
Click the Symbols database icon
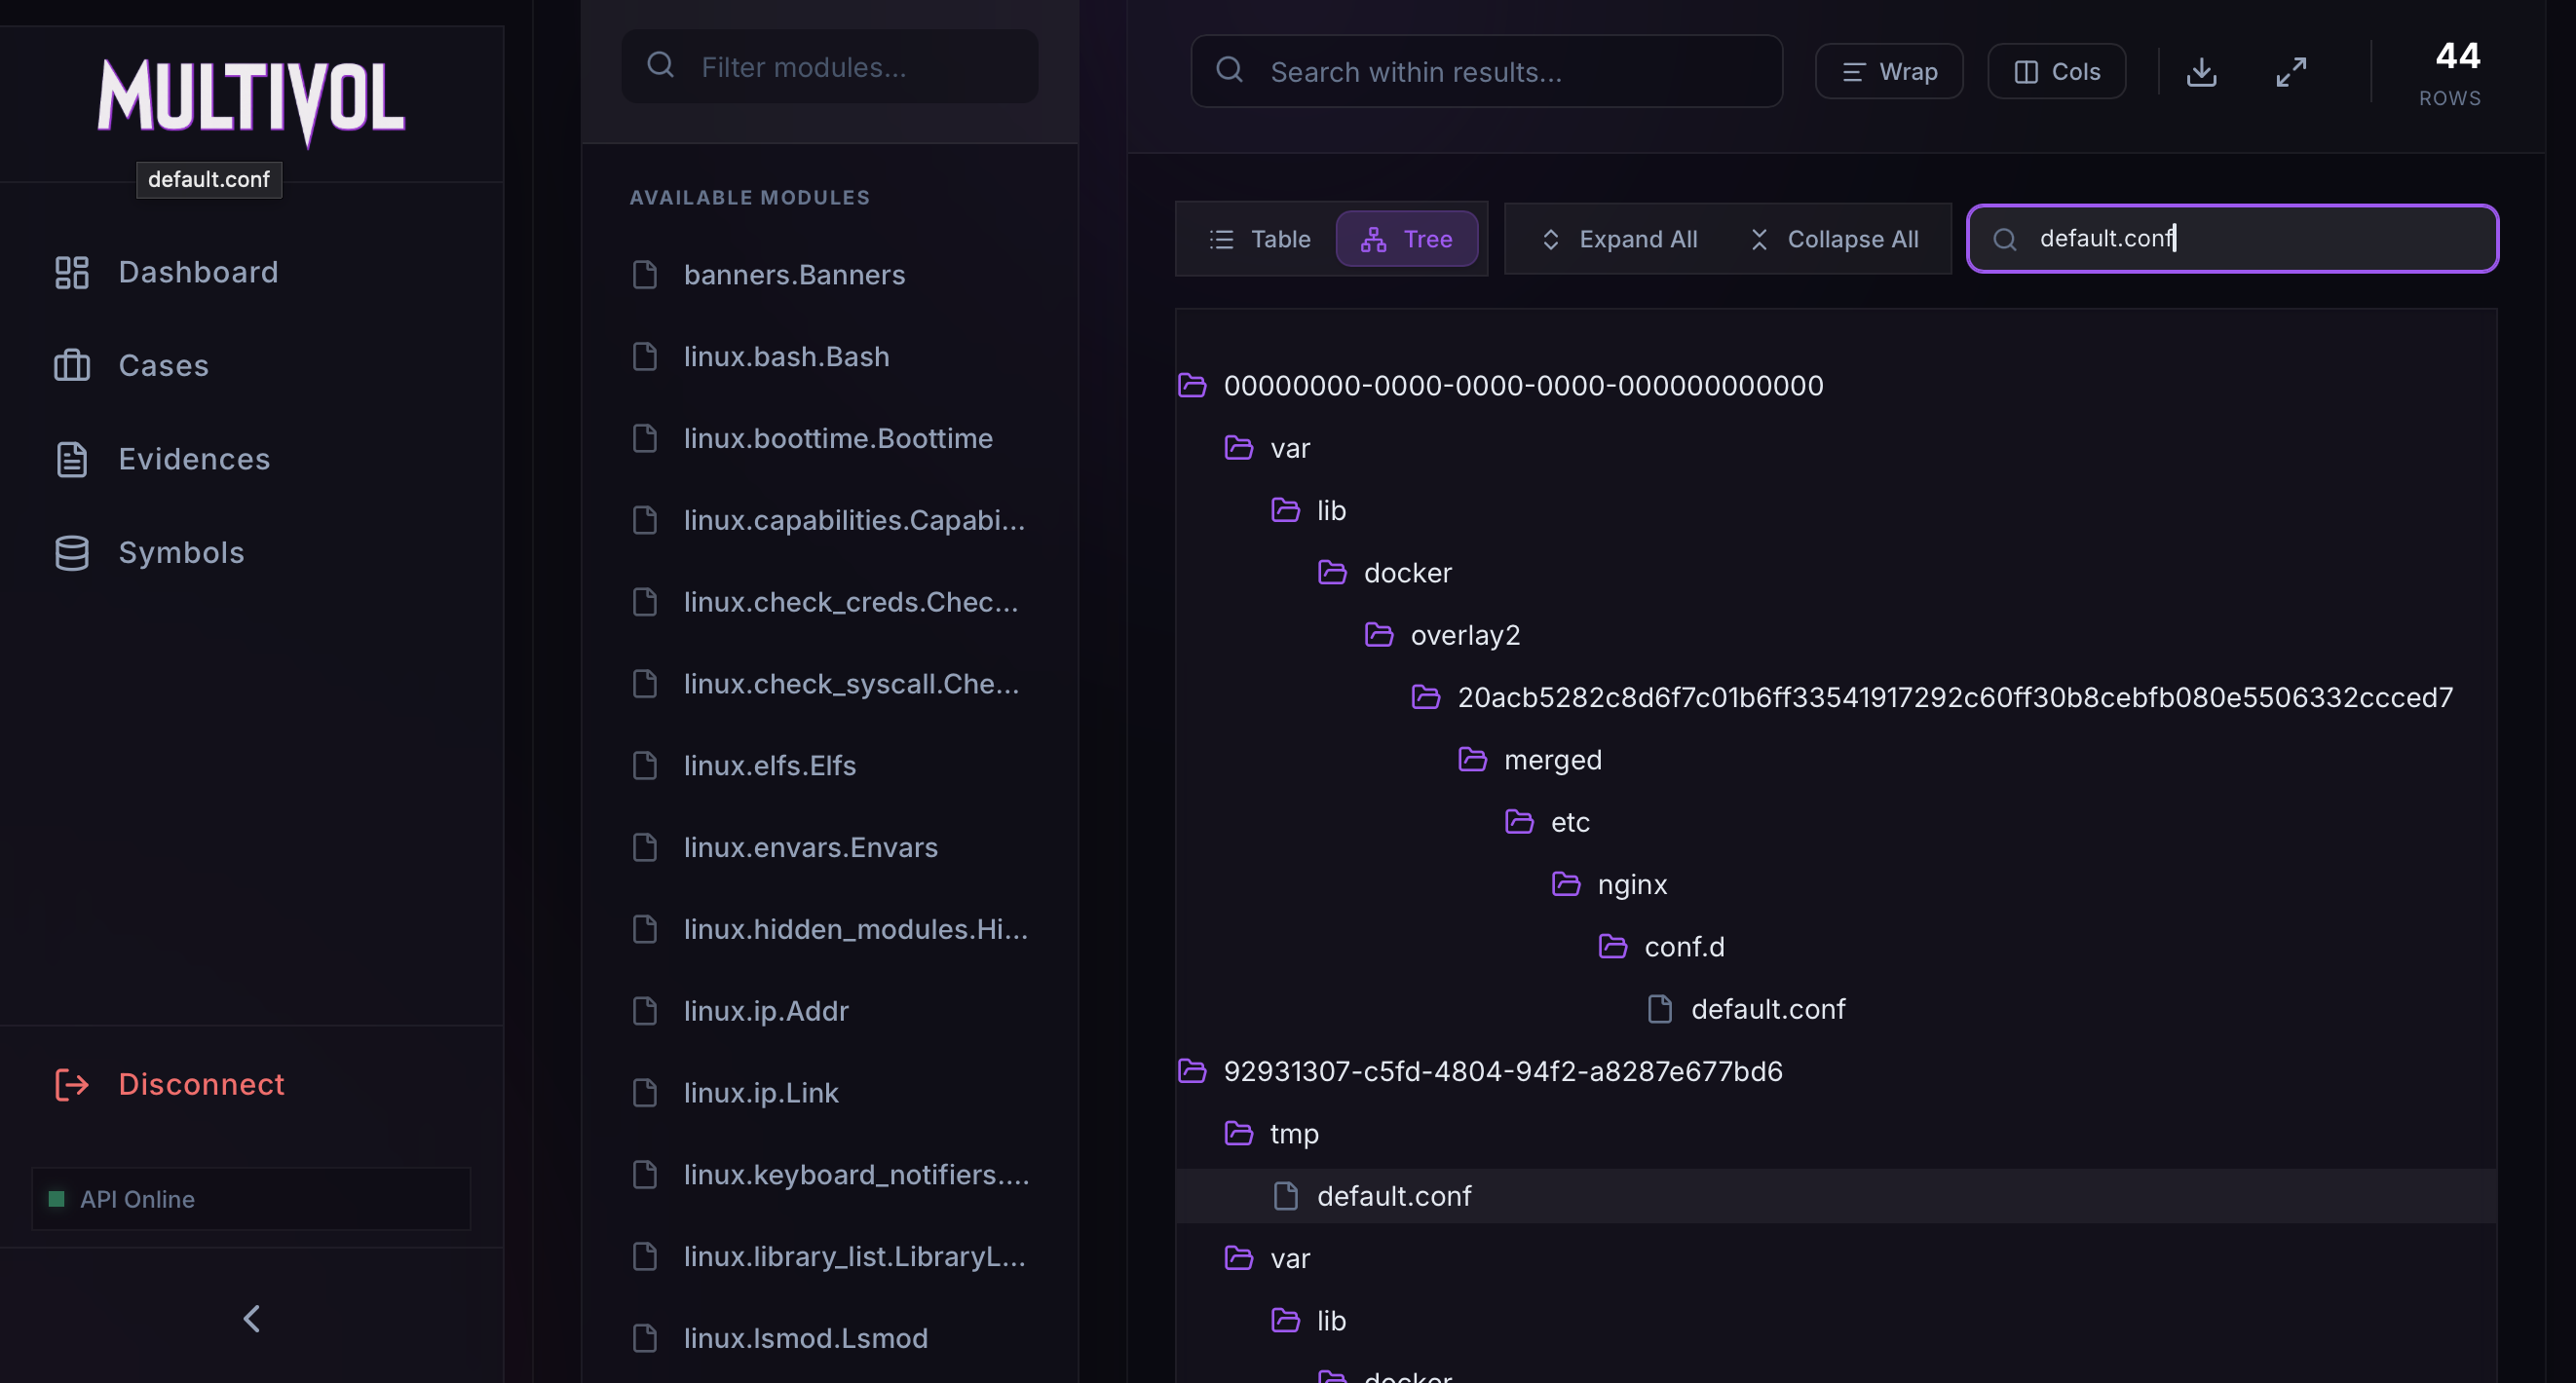(x=71, y=553)
